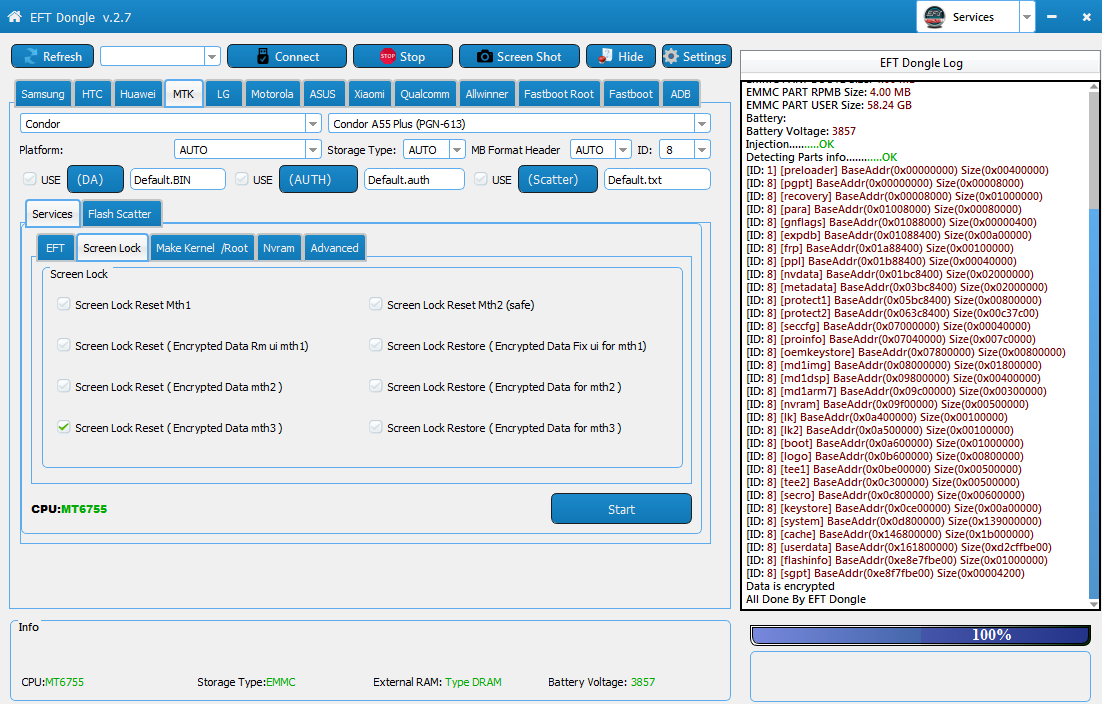
Task: Open the Services dropdown in the title bar
Action: coord(1027,17)
